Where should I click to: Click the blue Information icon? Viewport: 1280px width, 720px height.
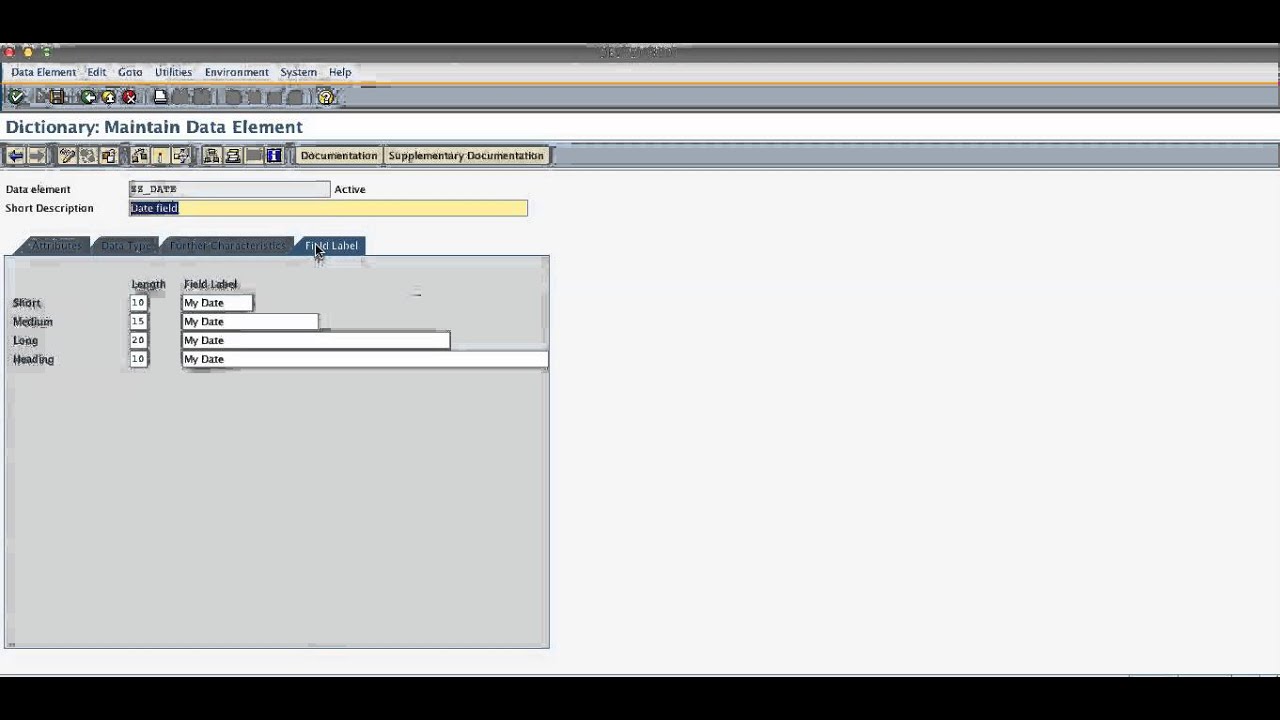pyautogui.click(x=274, y=156)
